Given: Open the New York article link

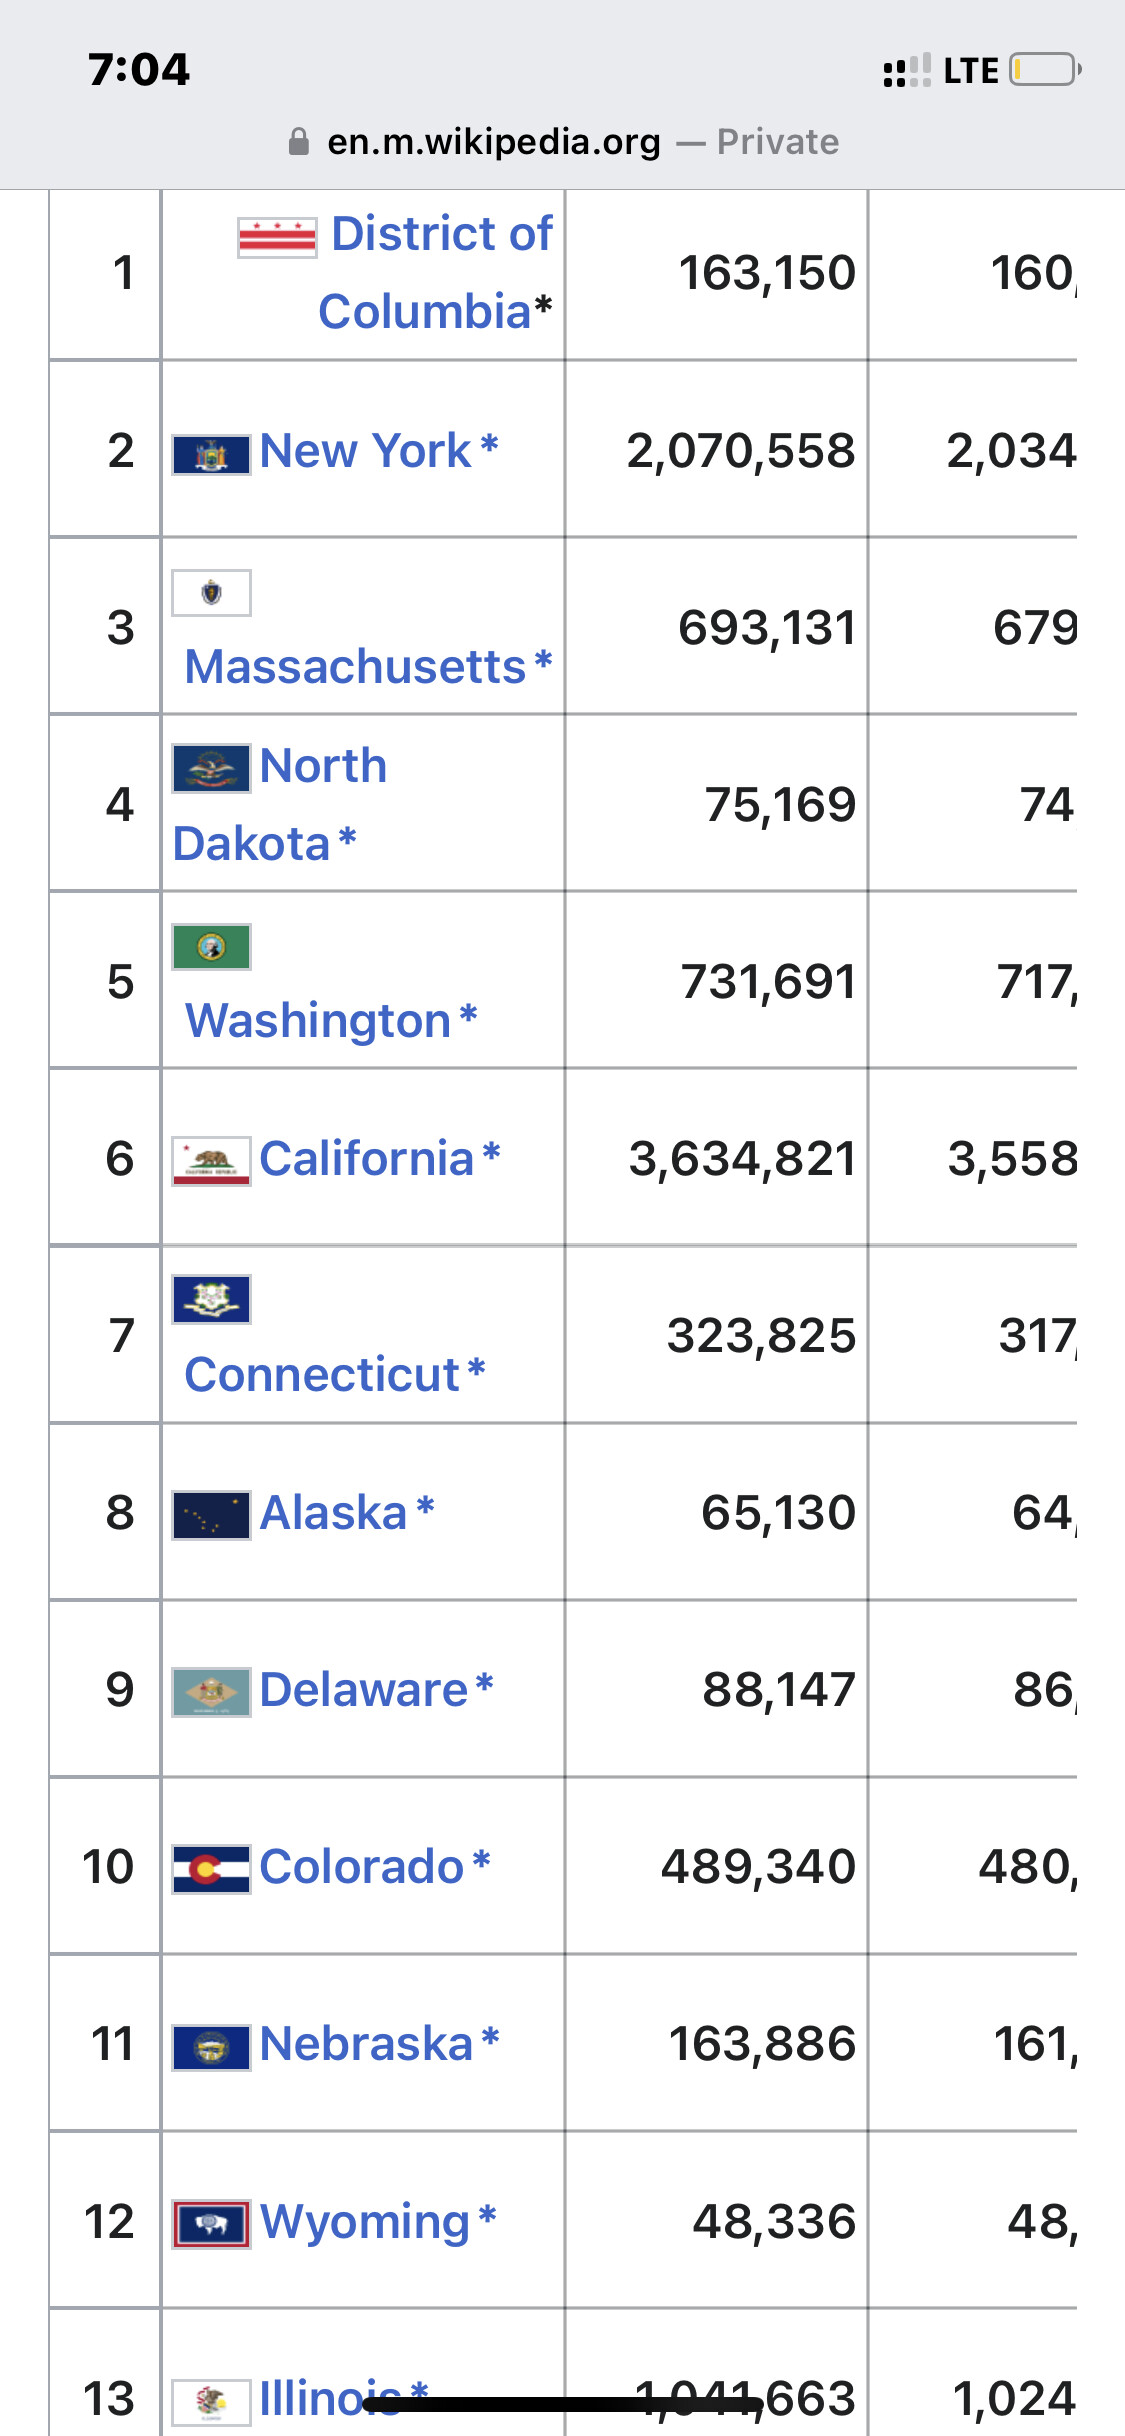Looking at the screenshot, I should click(x=365, y=451).
